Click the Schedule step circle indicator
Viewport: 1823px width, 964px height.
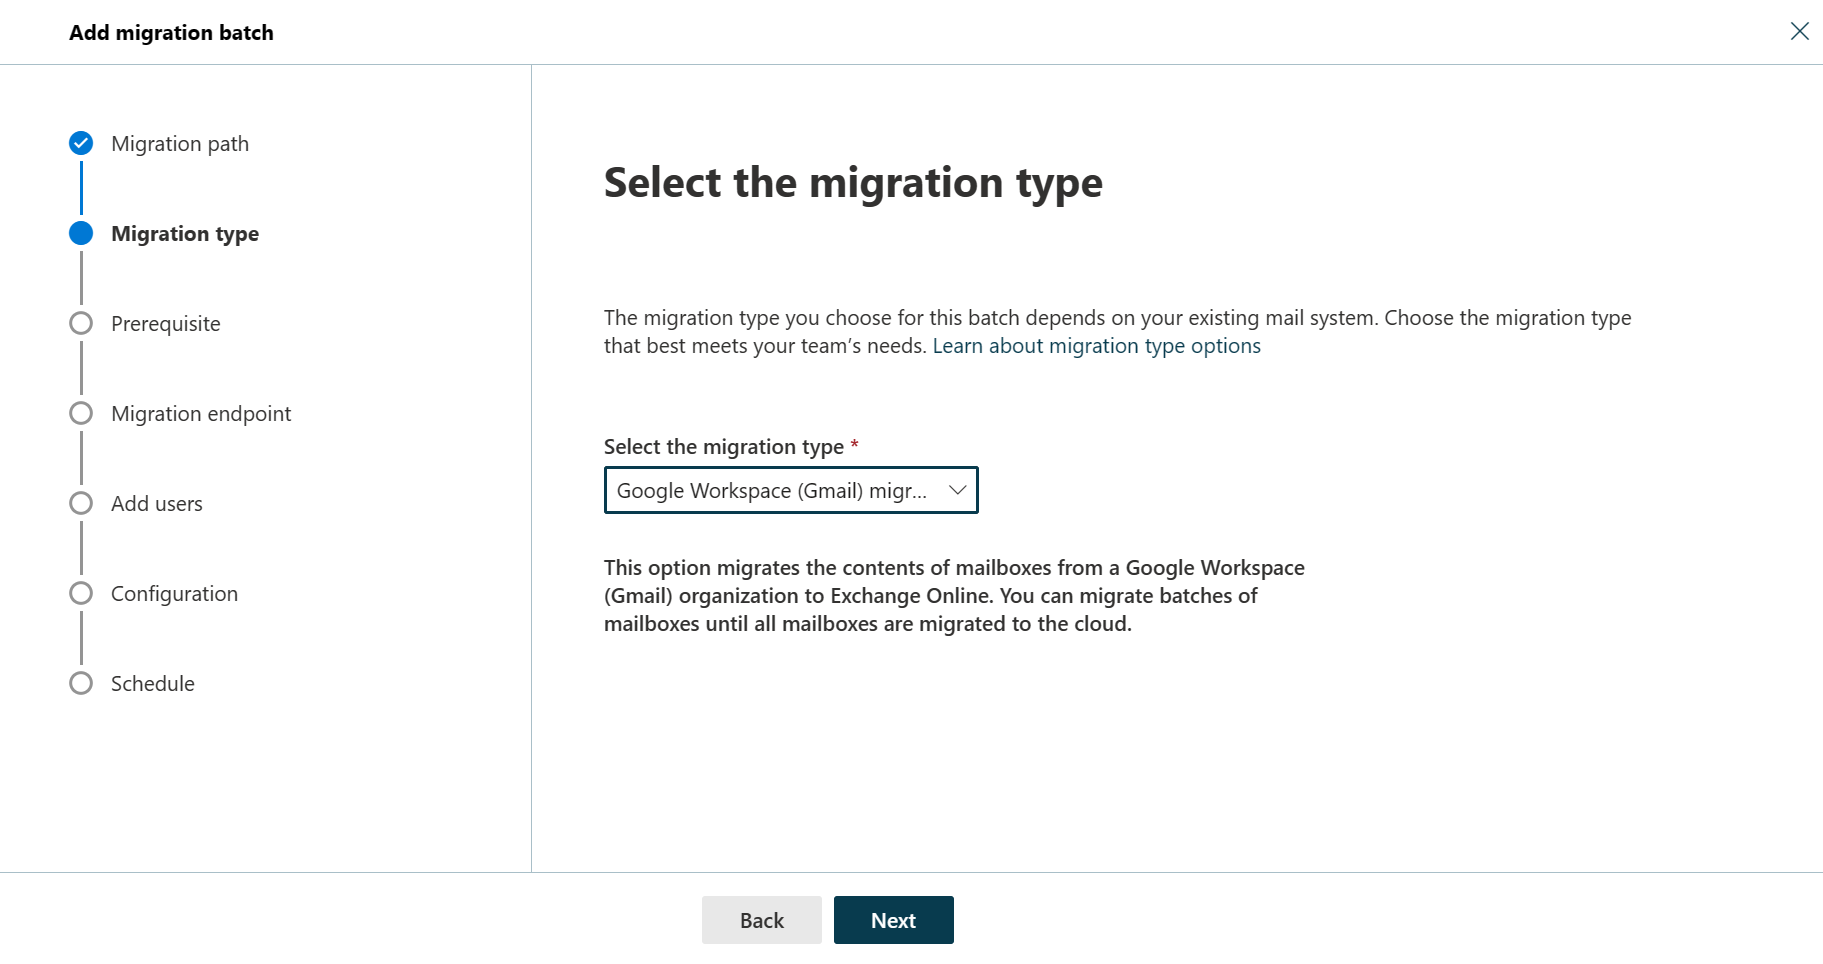[x=81, y=683]
